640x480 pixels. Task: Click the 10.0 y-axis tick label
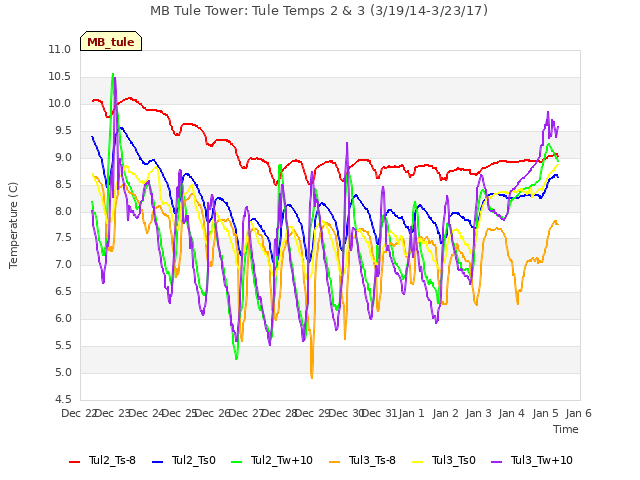tap(60, 103)
